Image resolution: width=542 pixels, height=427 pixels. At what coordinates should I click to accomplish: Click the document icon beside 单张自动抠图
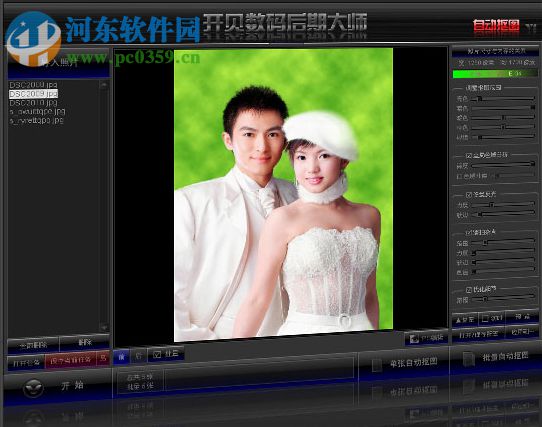click(x=377, y=365)
